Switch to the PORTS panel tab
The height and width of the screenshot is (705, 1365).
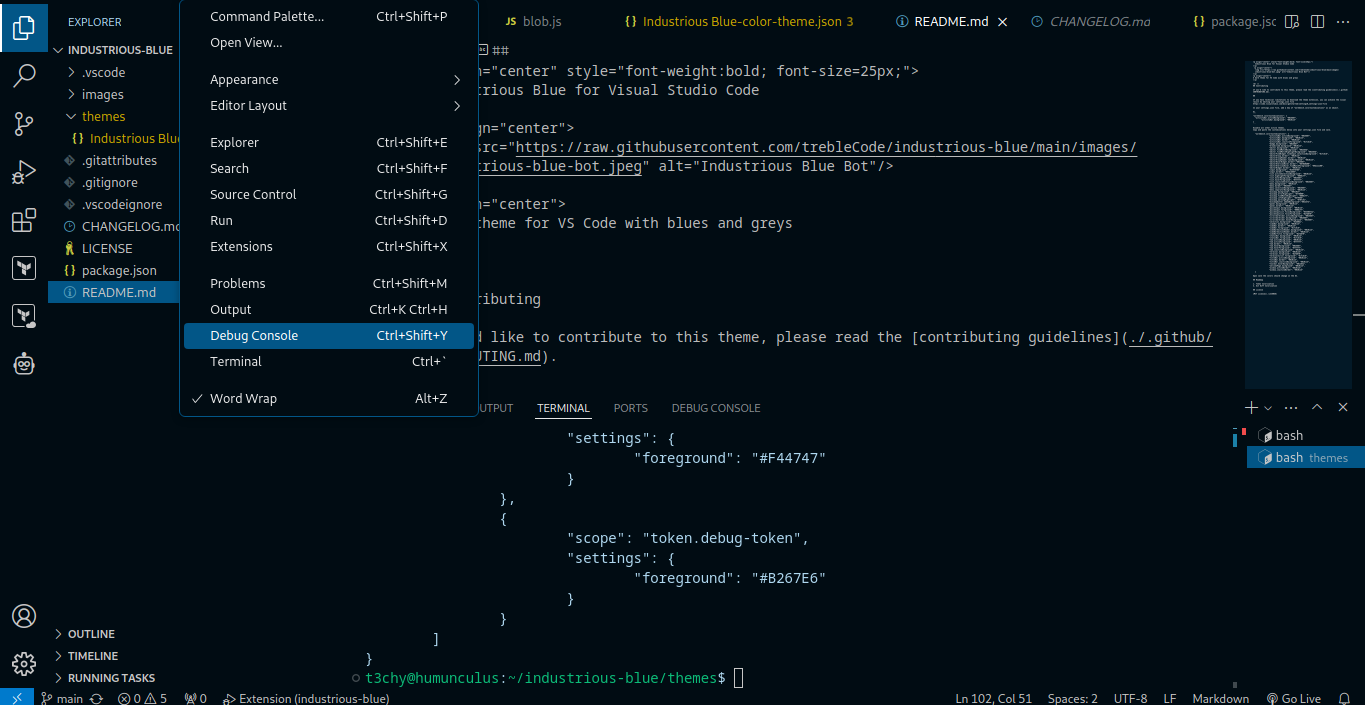point(630,408)
